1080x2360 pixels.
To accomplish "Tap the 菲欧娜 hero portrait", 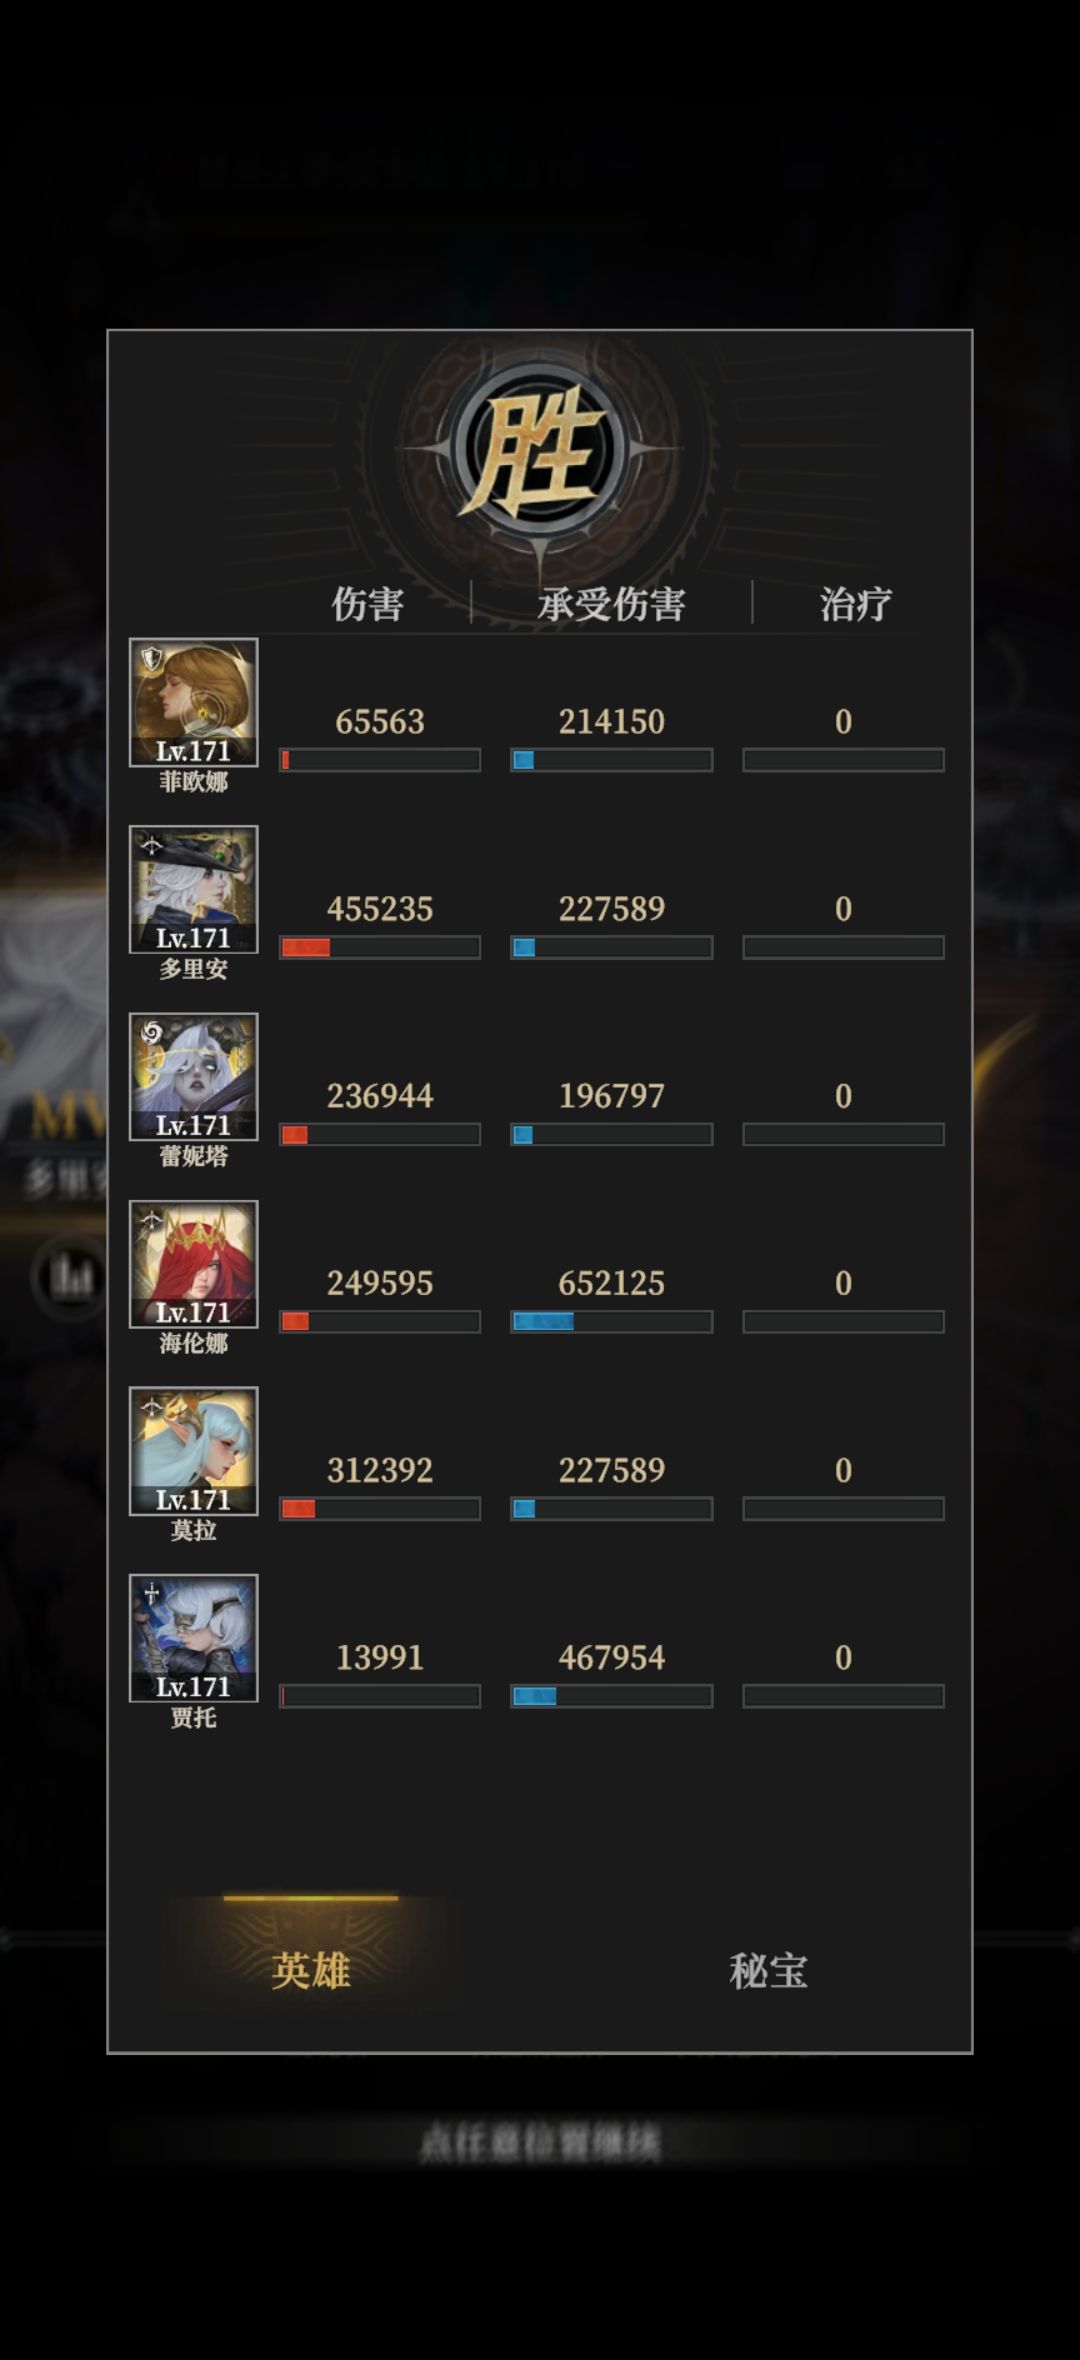I will point(193,702).
